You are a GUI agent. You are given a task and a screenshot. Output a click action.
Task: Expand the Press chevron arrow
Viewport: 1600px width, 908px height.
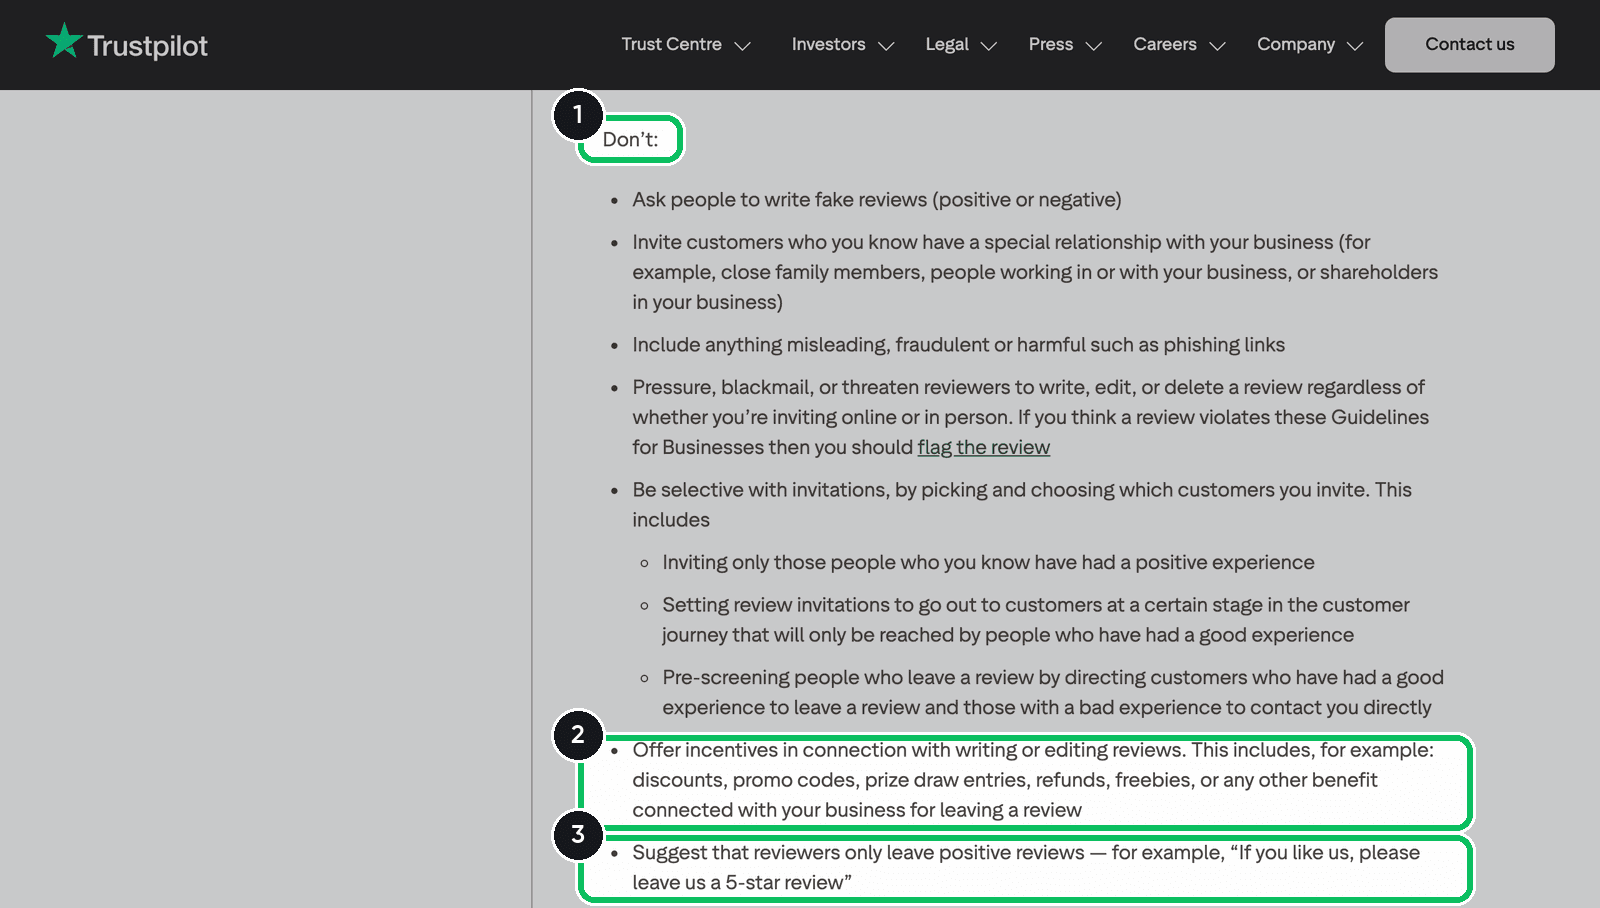(1094, 46)
